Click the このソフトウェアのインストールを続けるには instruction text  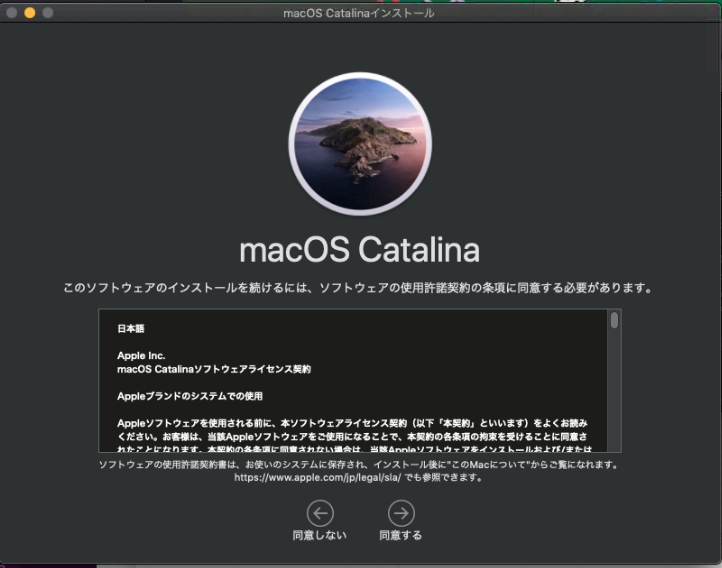click(x=358, y=288)
